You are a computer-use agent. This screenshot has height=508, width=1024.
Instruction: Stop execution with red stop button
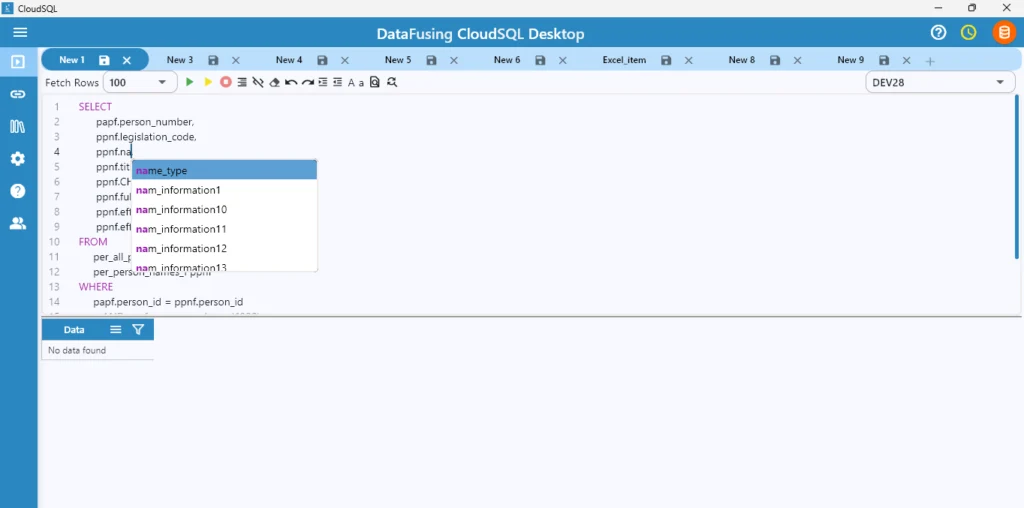[225, 82]
